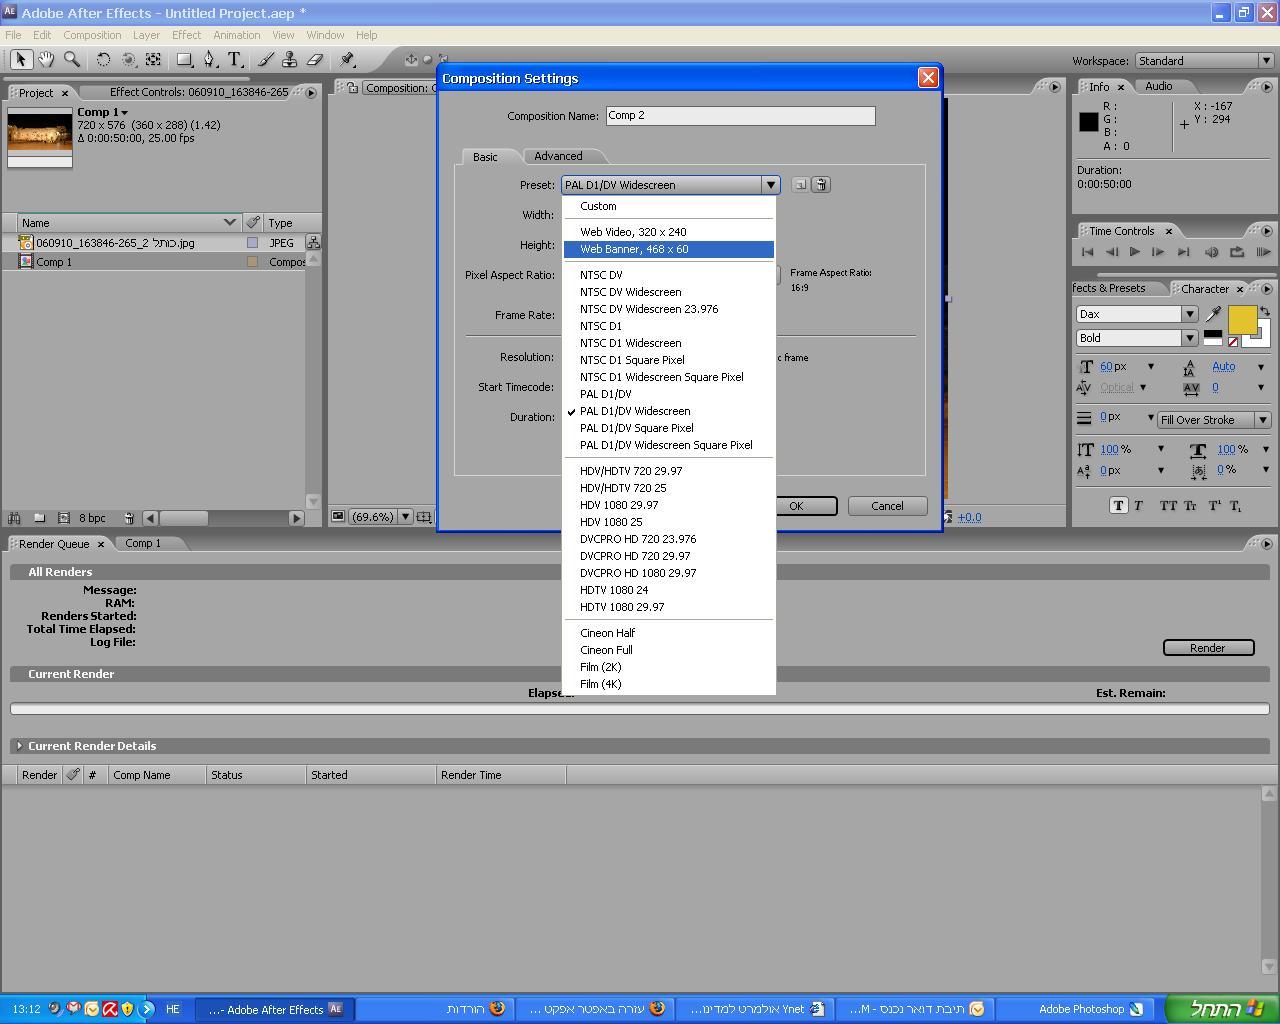Switch to the Advanced tab

(x=558, y=156)
